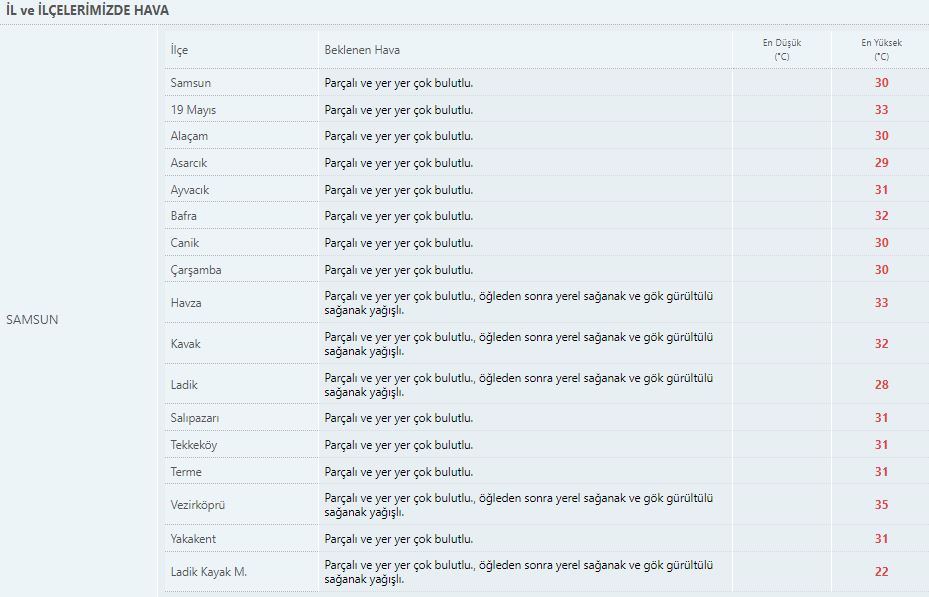Viewport: 929px width, 597px height.
Task: Click the Canik district name
Action: [184, 243]
